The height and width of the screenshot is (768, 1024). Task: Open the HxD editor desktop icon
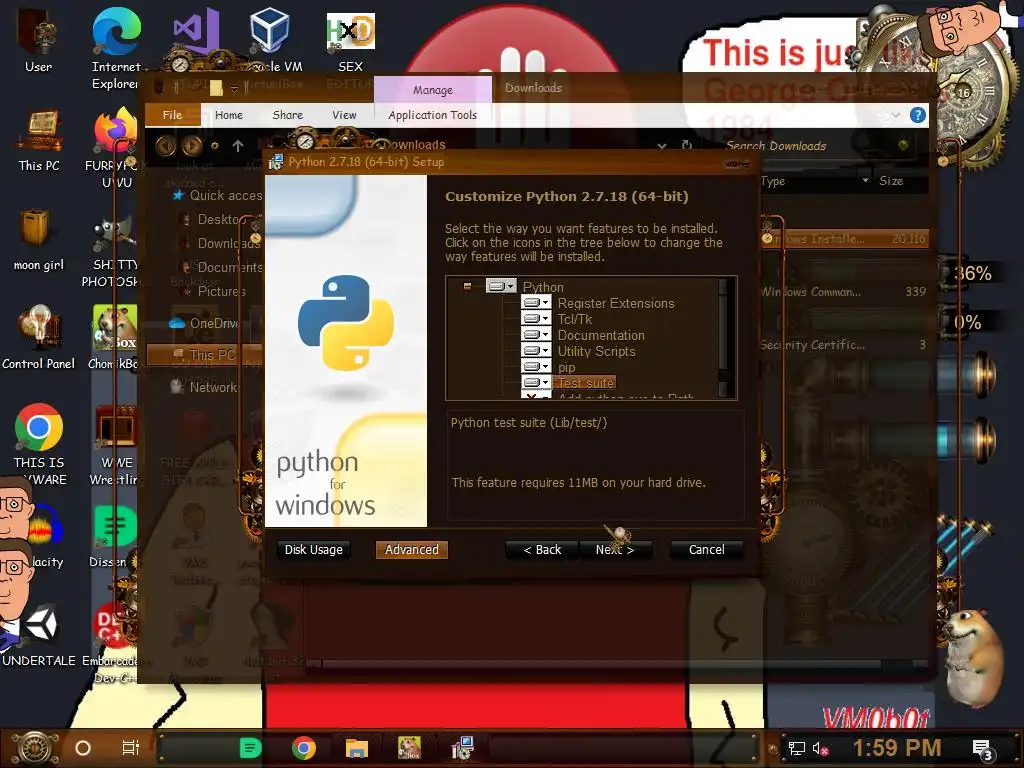click(x=351, y=40)
